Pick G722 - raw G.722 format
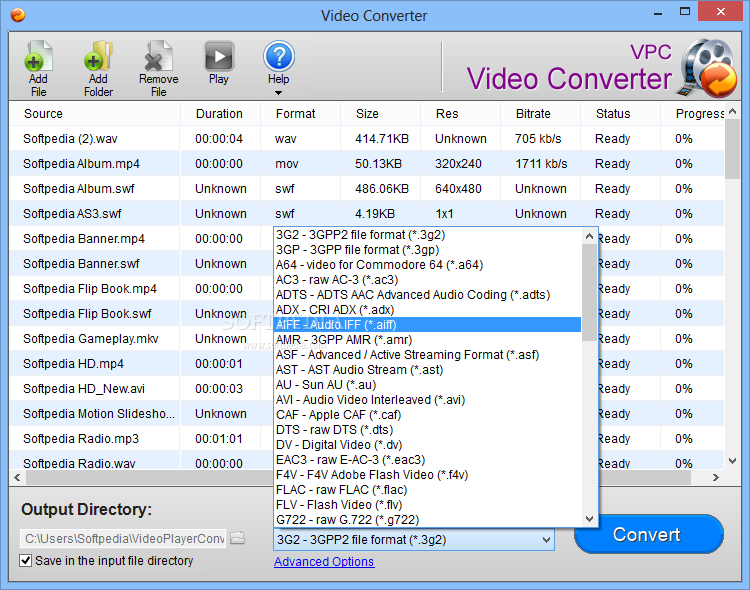 pos(428,520)
